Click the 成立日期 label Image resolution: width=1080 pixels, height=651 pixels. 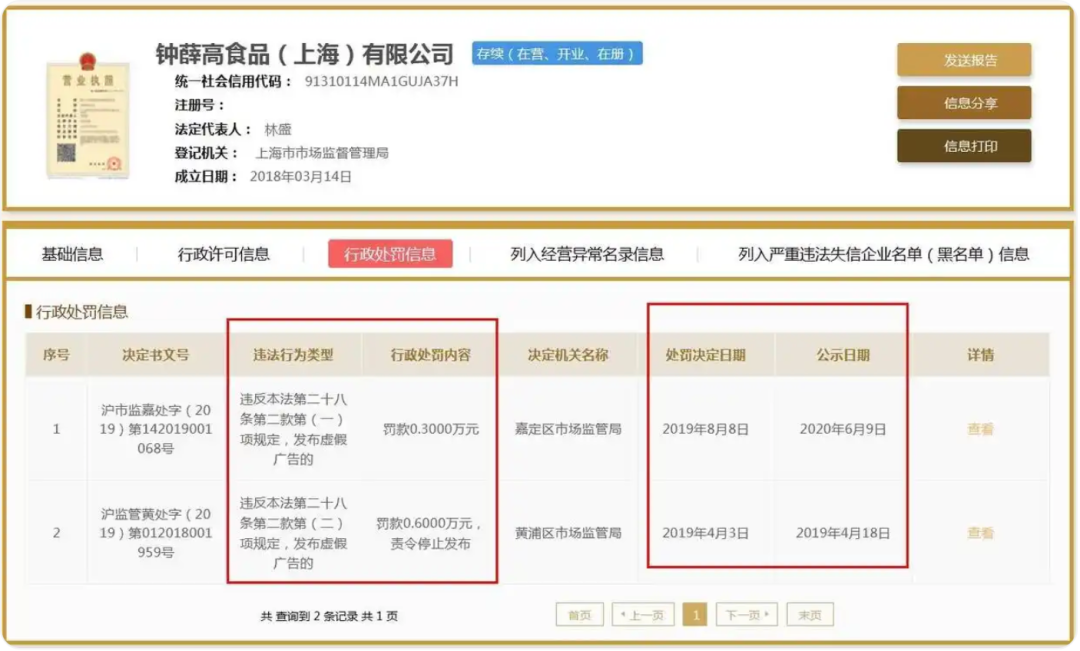(x=207, y=176)
